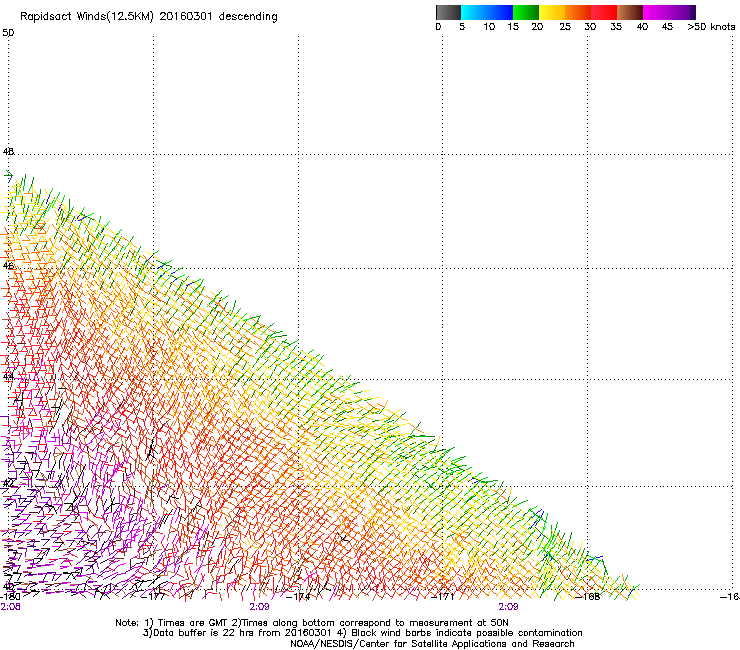The height and width of the screenshot is (650, 740).
Task: Click the '2:09' time label between -177 and -174
Action: pos(260,607)
